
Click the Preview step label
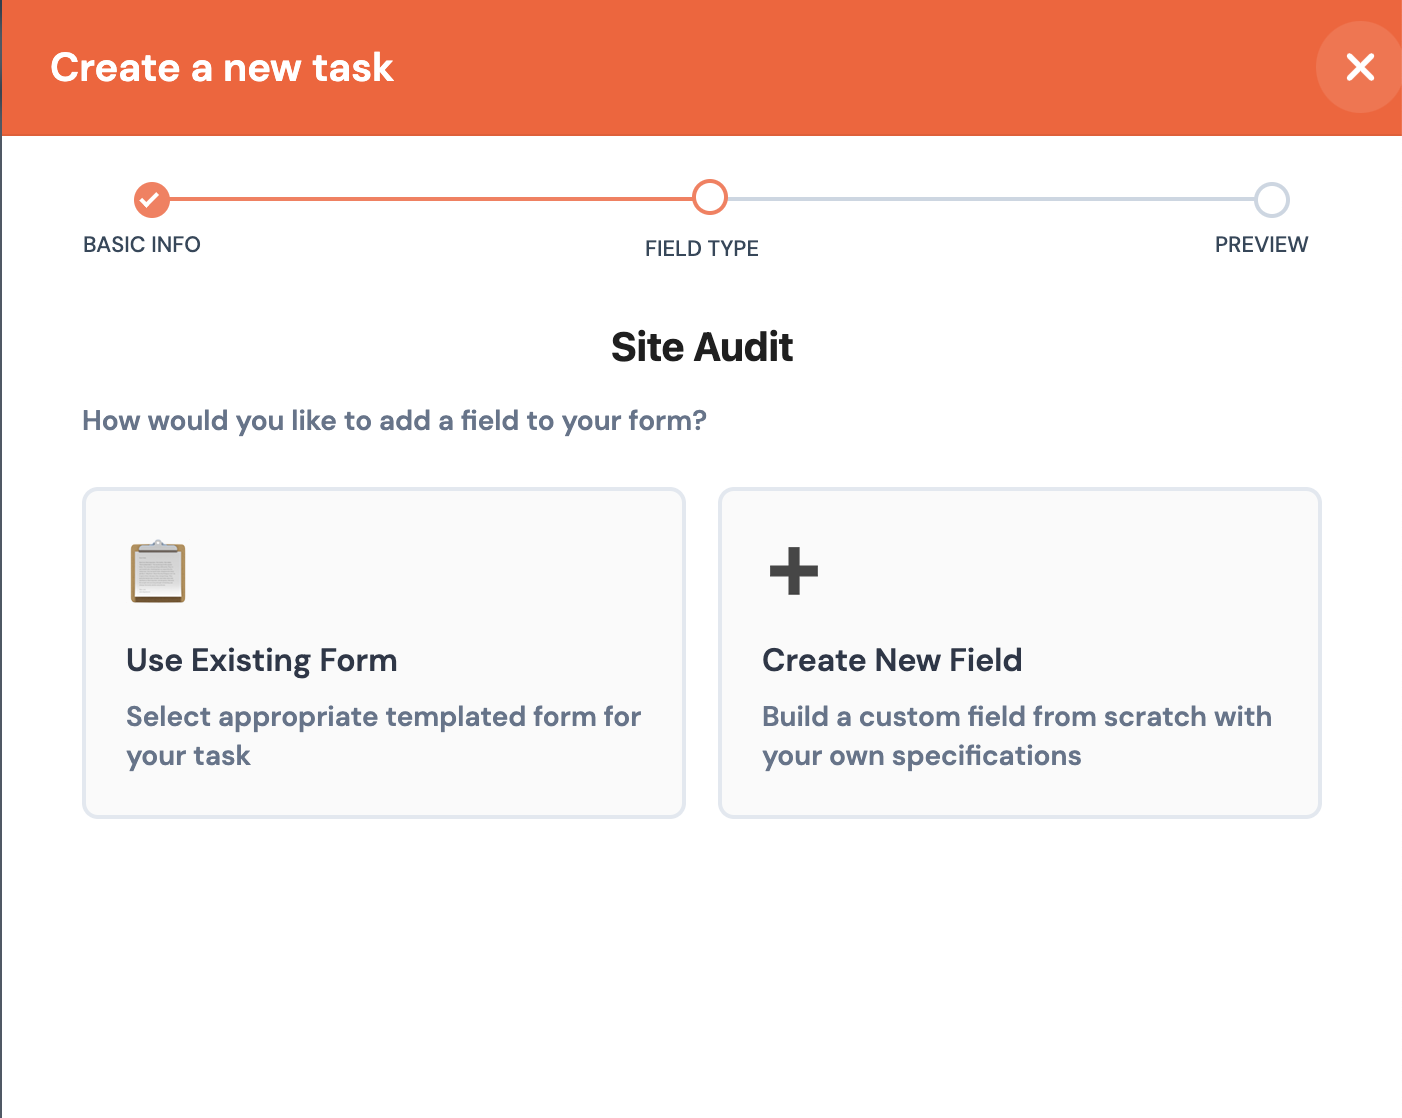(1261, 244)
